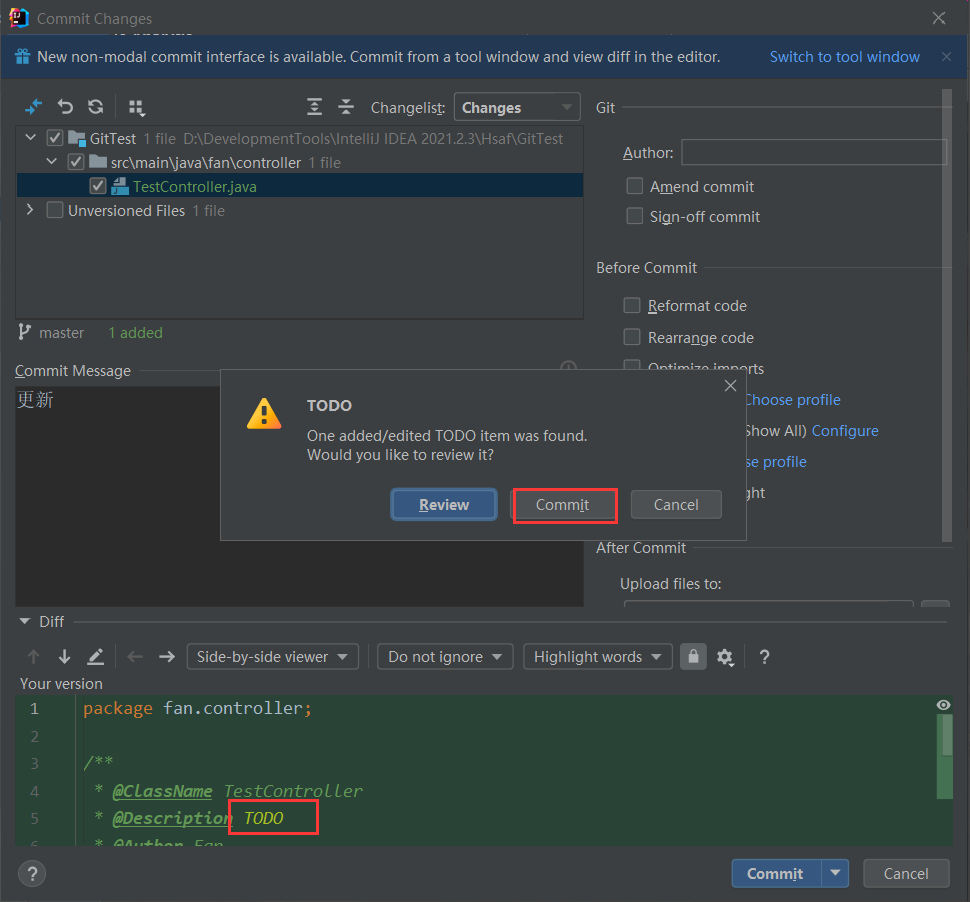The width and height of the screenshot is (970, 902).
Task: Uncheck the src\main\java\fan\controller checkbox
Action: (75, 162)
